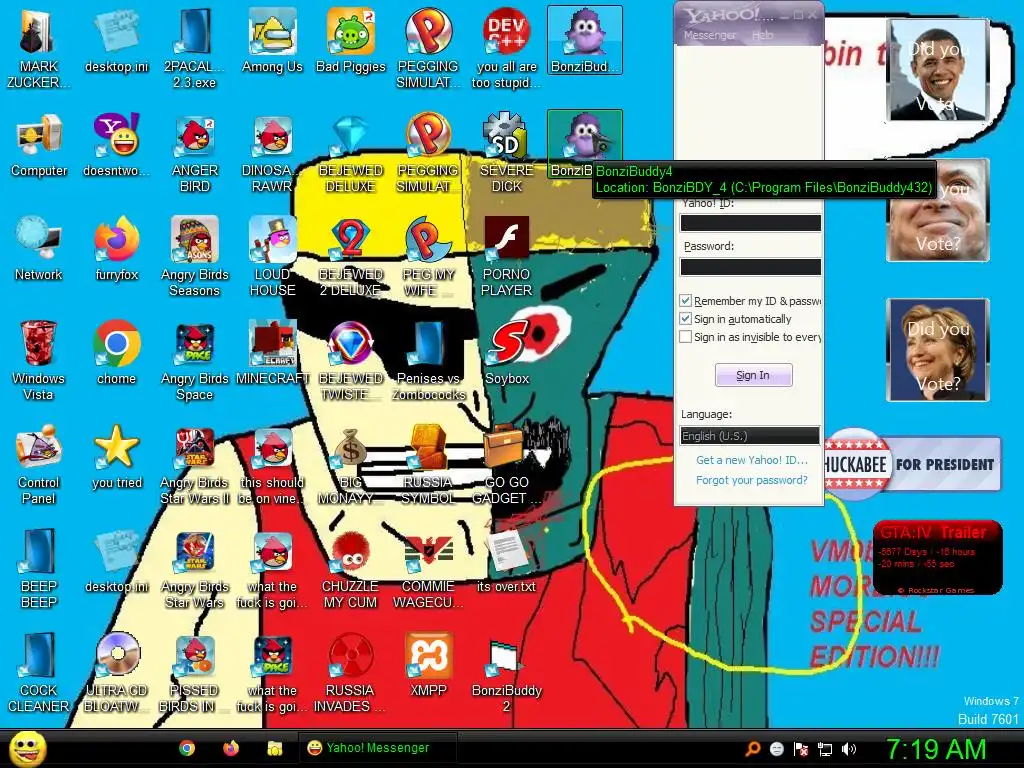Viewport: 1024px width, 768px height.
Task: Open the RUSSIA SYMBOL icon
Action: pos(428,464)
